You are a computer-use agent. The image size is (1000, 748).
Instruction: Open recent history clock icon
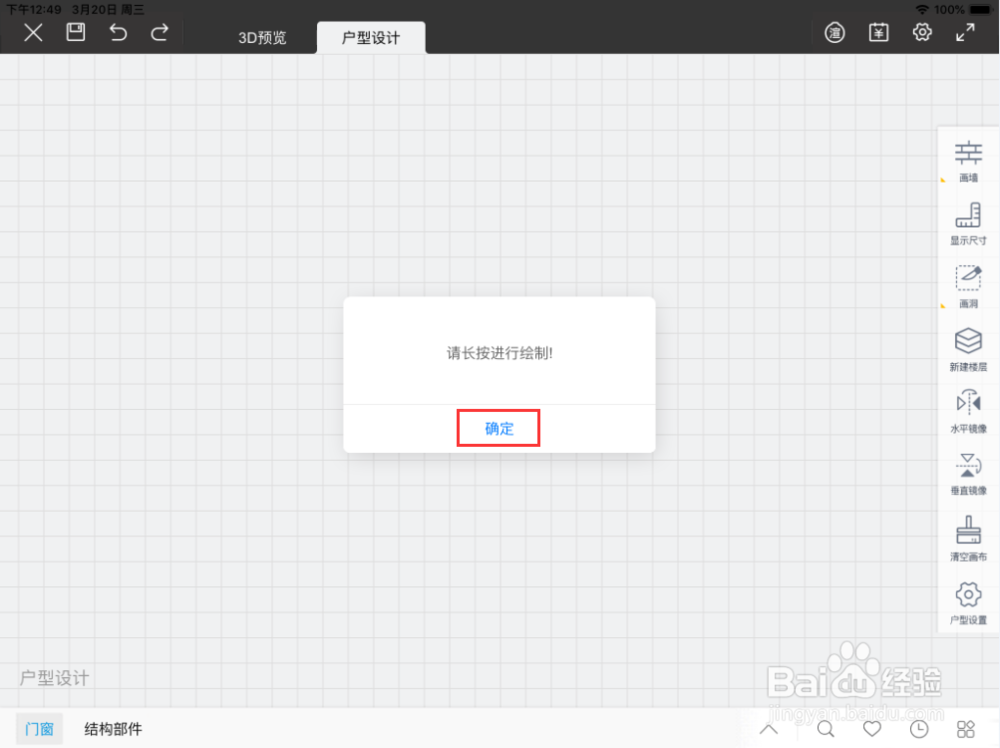click(x=919, y=729)
